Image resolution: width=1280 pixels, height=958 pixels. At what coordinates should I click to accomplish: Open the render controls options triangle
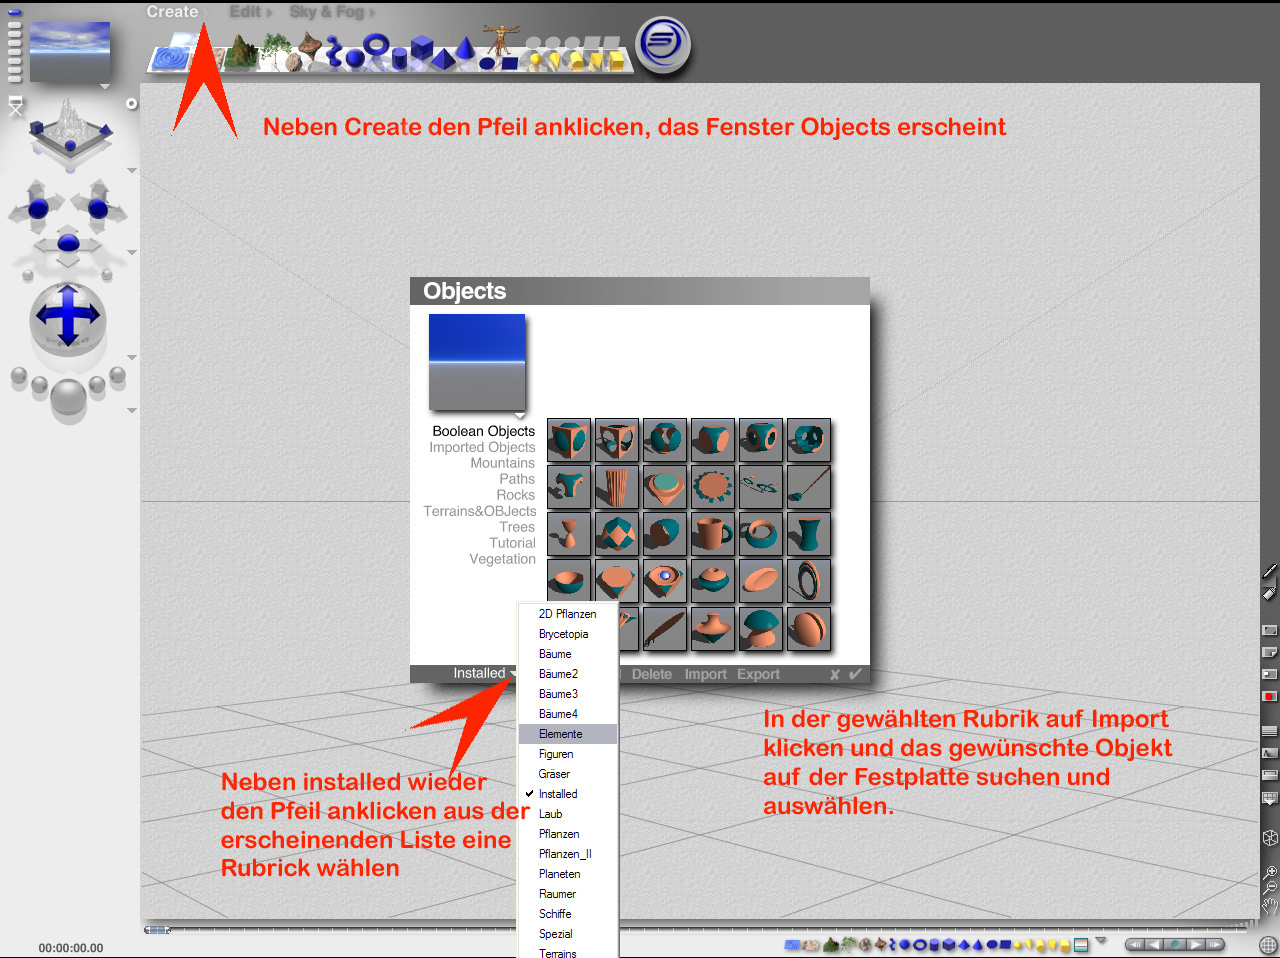(x=131, y=410)
